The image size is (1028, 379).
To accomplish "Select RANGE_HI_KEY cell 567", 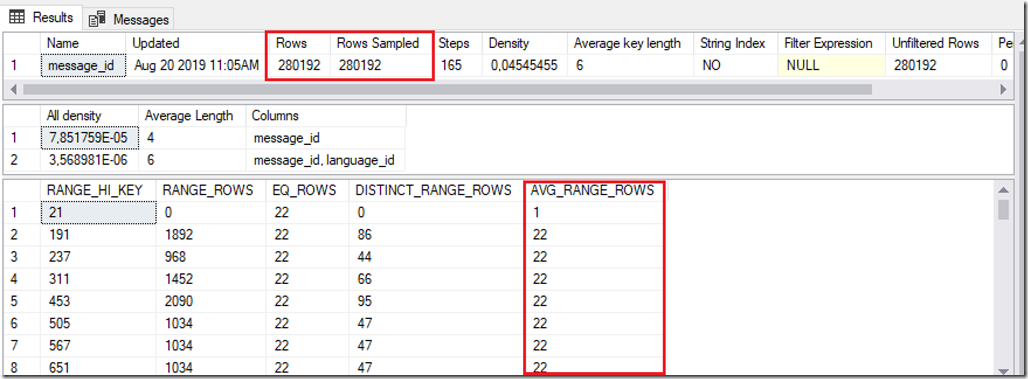I will (x=98, y=346).
